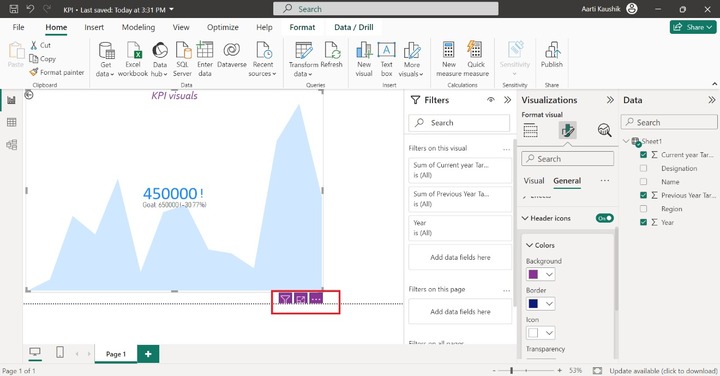Open the File menu
This screenshot has width=720, height=376.
click(x=18, y=27)
